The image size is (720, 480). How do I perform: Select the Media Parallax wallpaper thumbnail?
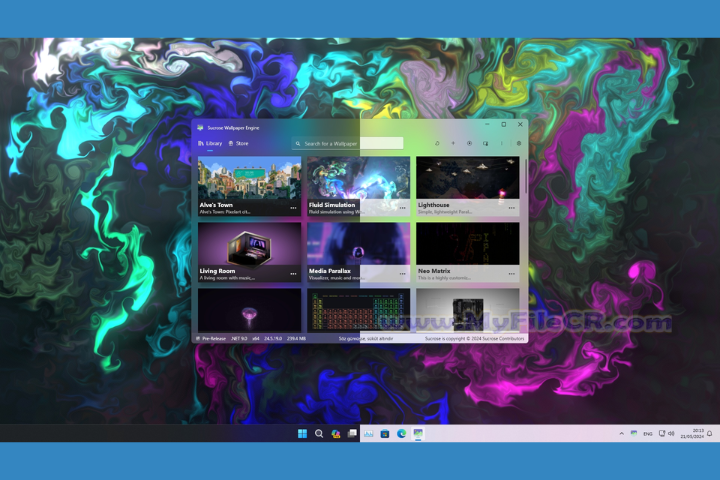point(358,245)
